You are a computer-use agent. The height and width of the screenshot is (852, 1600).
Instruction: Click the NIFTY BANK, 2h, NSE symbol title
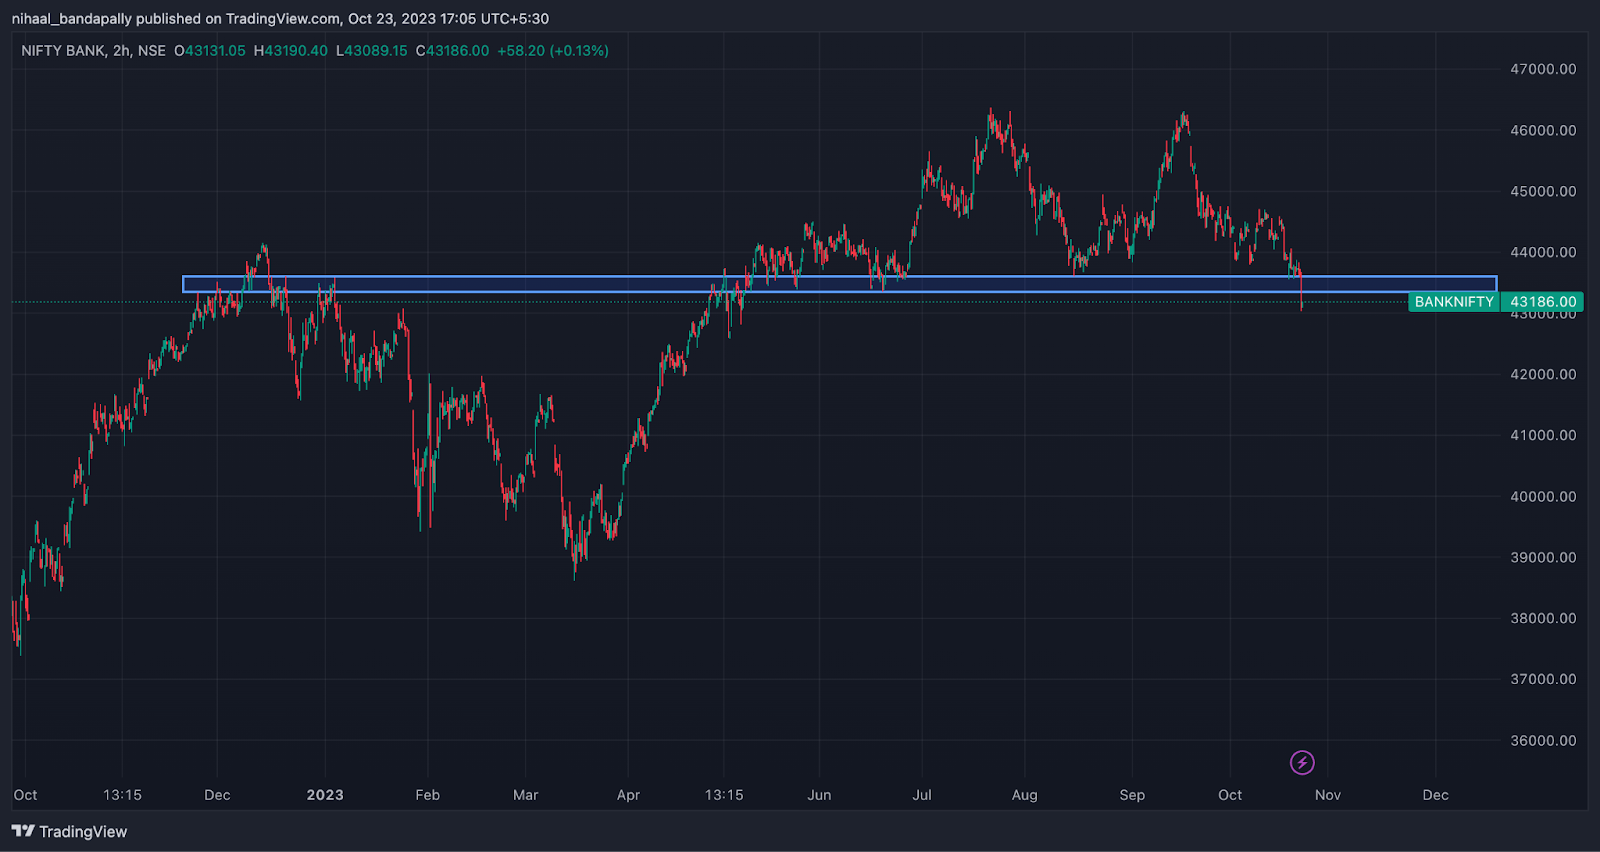pyautogui.click(x=93, y=51)
